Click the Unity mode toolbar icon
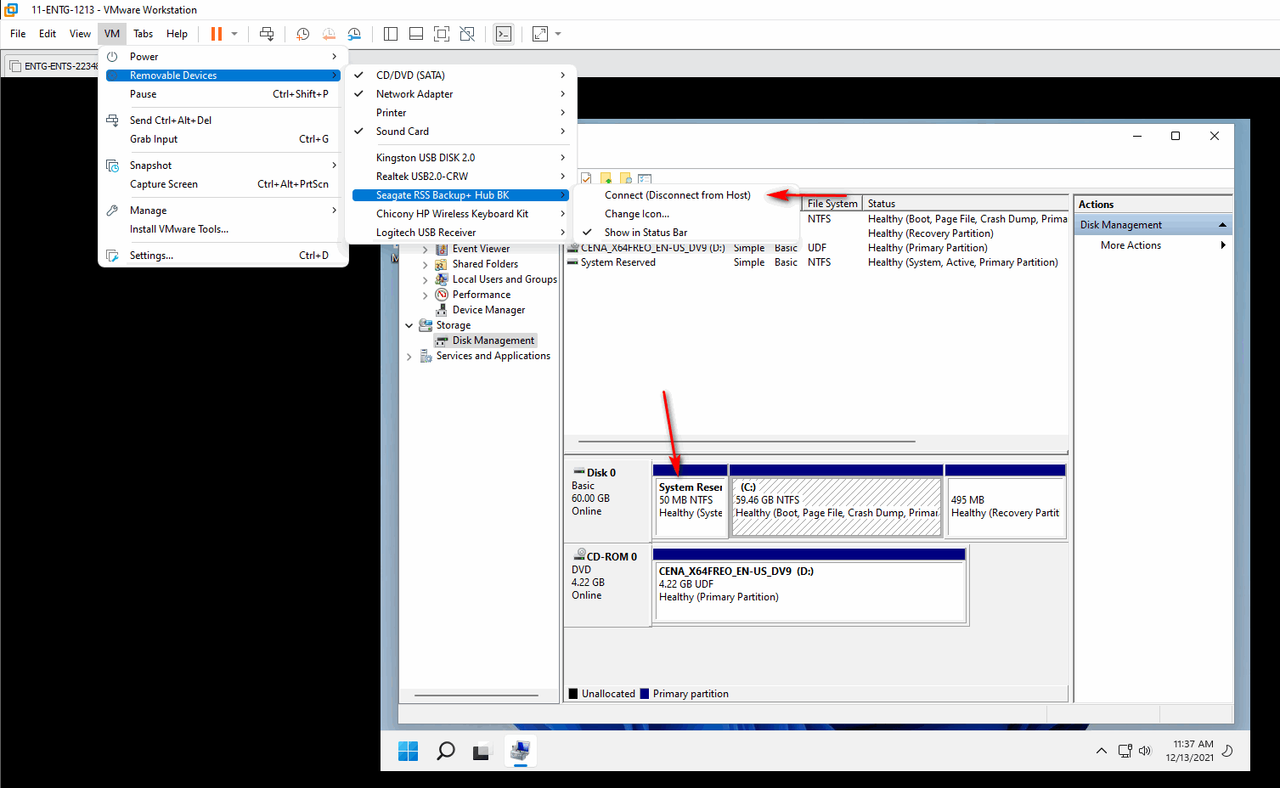This screenshot has height=788, width=1280. coord(467,34)
